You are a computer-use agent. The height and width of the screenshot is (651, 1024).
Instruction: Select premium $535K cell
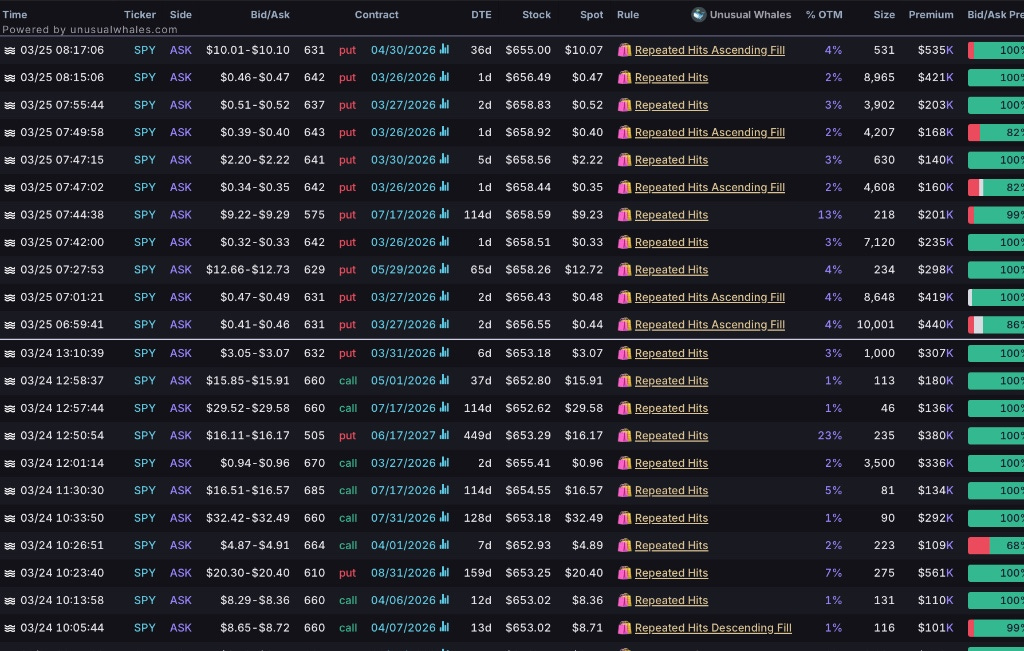pos(935,50)
